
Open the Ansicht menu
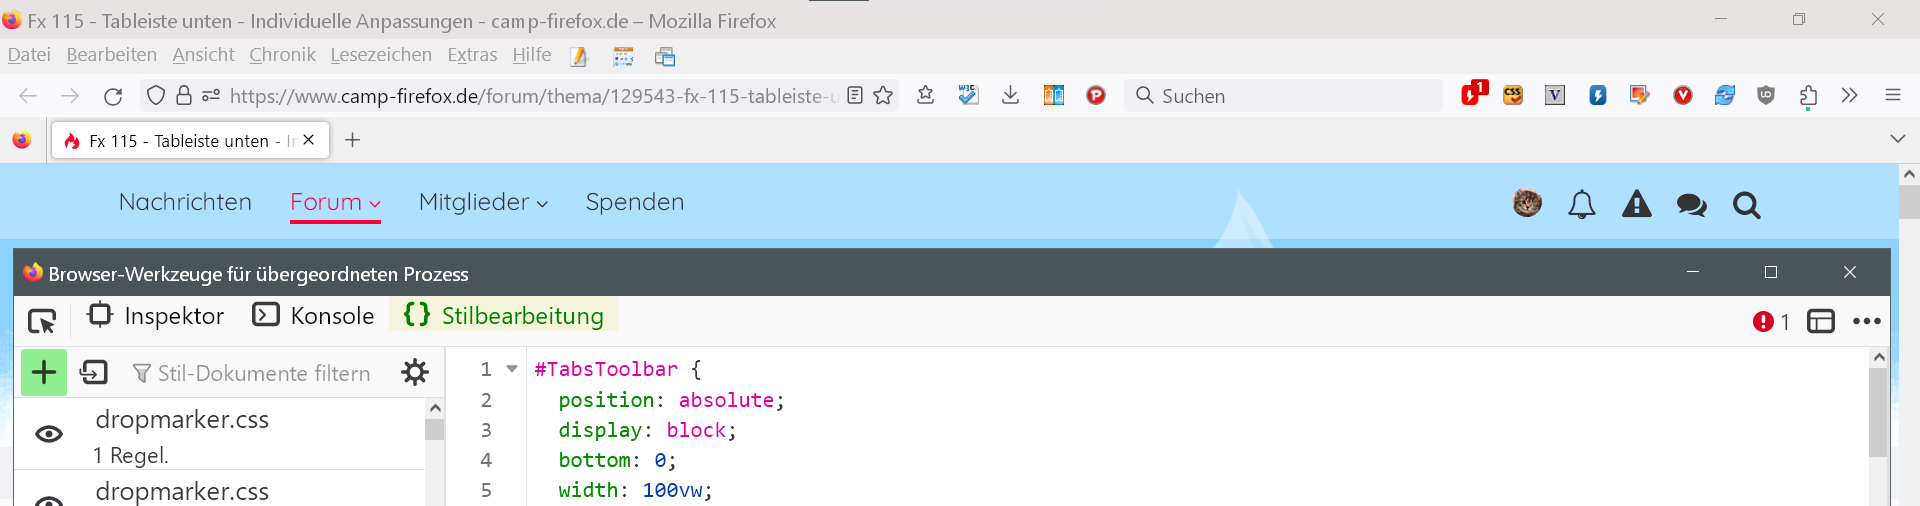click(203, 55)
